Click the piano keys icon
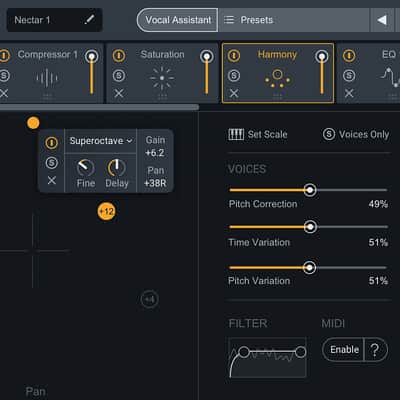The width and height of the screenshot is (400, 400). [236, 134]
